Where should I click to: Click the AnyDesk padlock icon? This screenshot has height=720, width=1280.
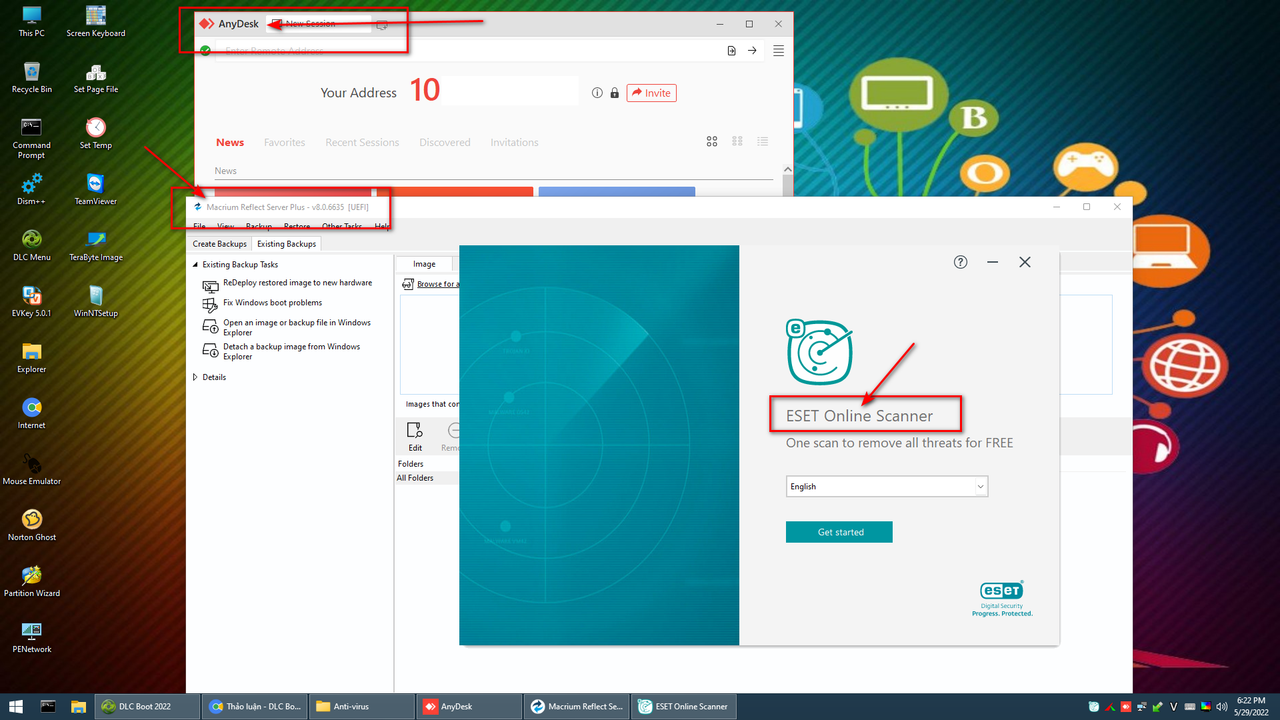pos(615,93)
